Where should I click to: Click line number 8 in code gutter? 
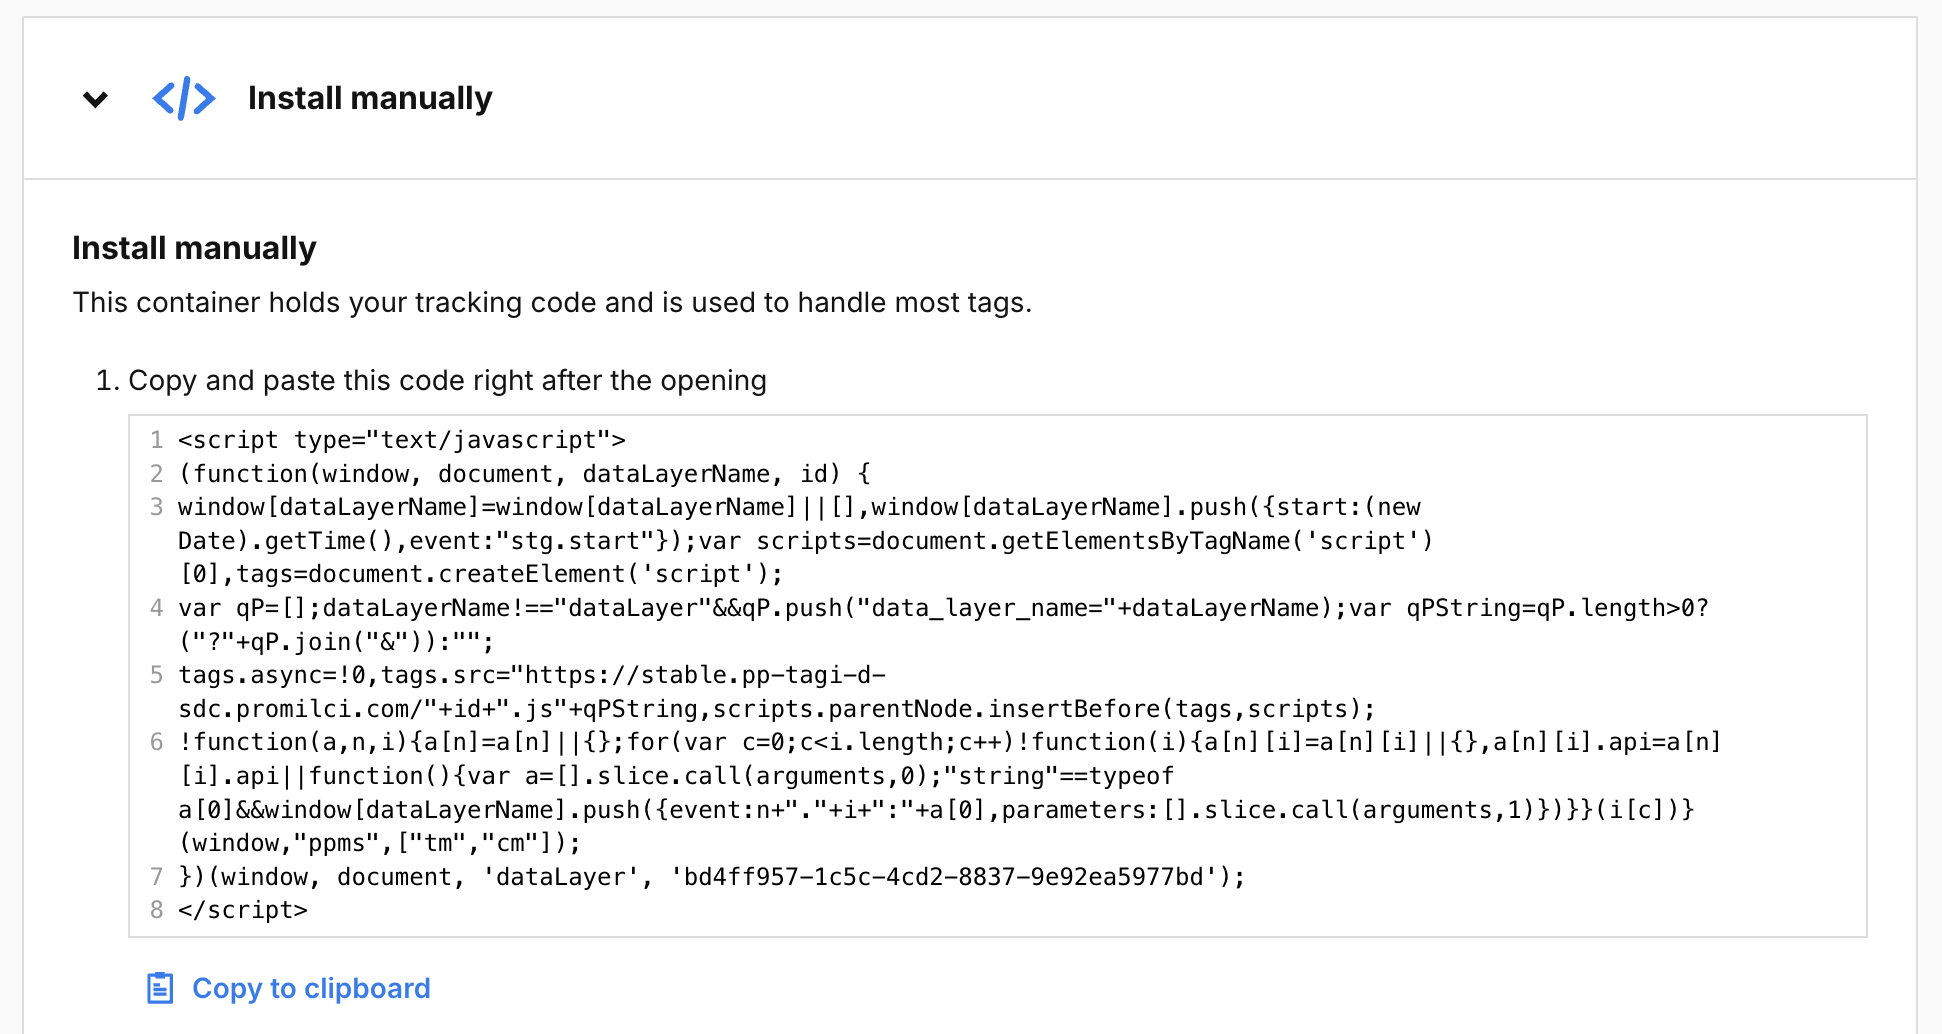(157, 910)
